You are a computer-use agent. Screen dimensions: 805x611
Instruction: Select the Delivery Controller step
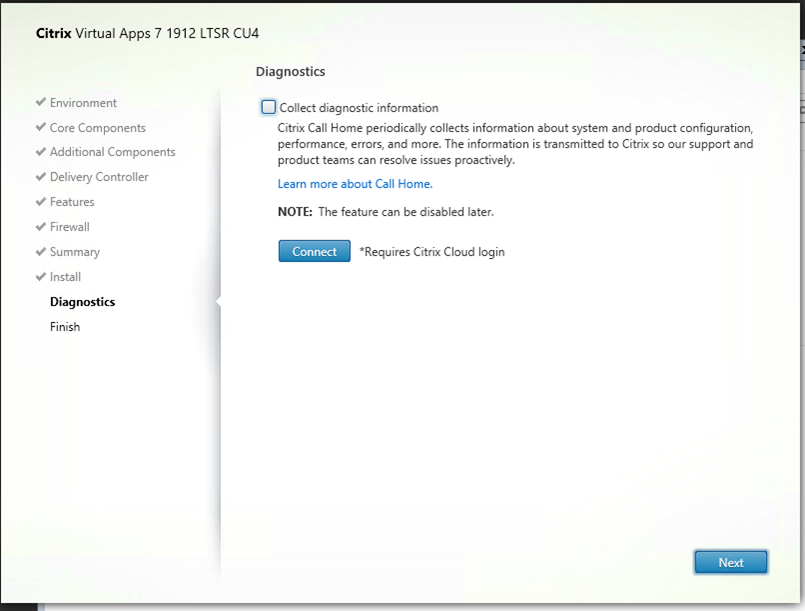pos(99,177)
